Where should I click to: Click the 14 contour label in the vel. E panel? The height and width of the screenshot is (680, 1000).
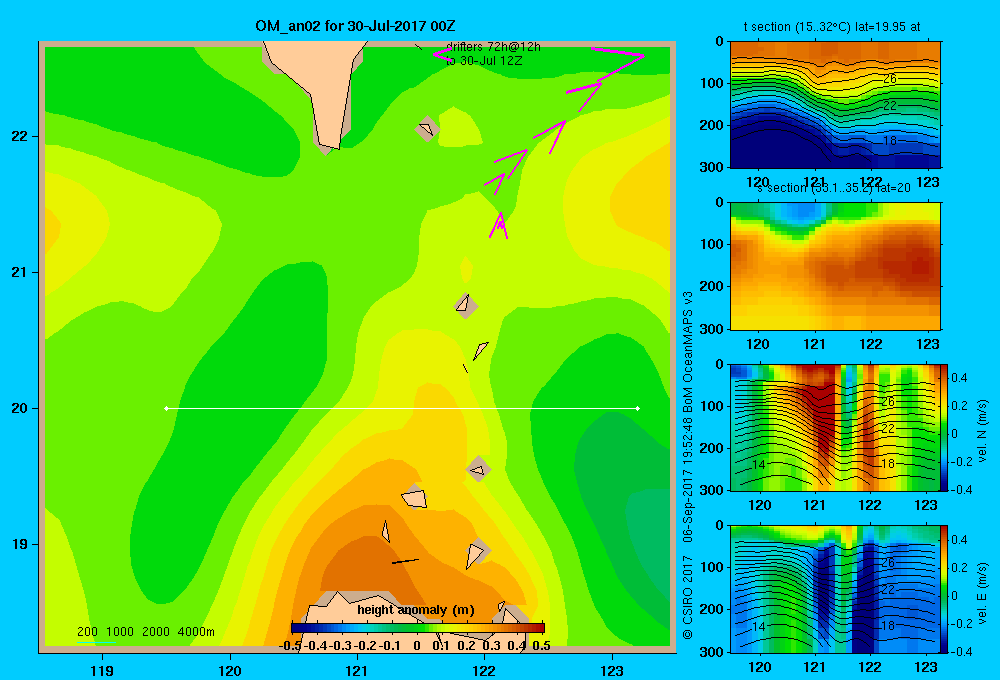coord(758,626)
